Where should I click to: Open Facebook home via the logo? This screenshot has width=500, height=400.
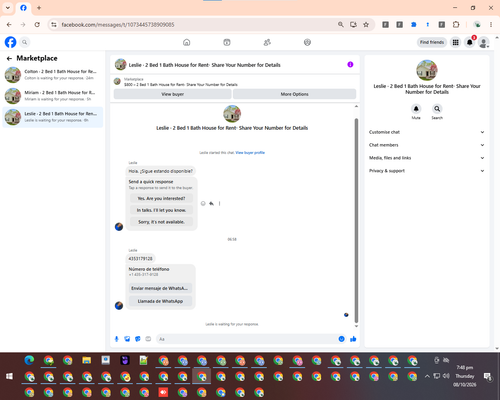pyautogui.click(x=10, y=42)
